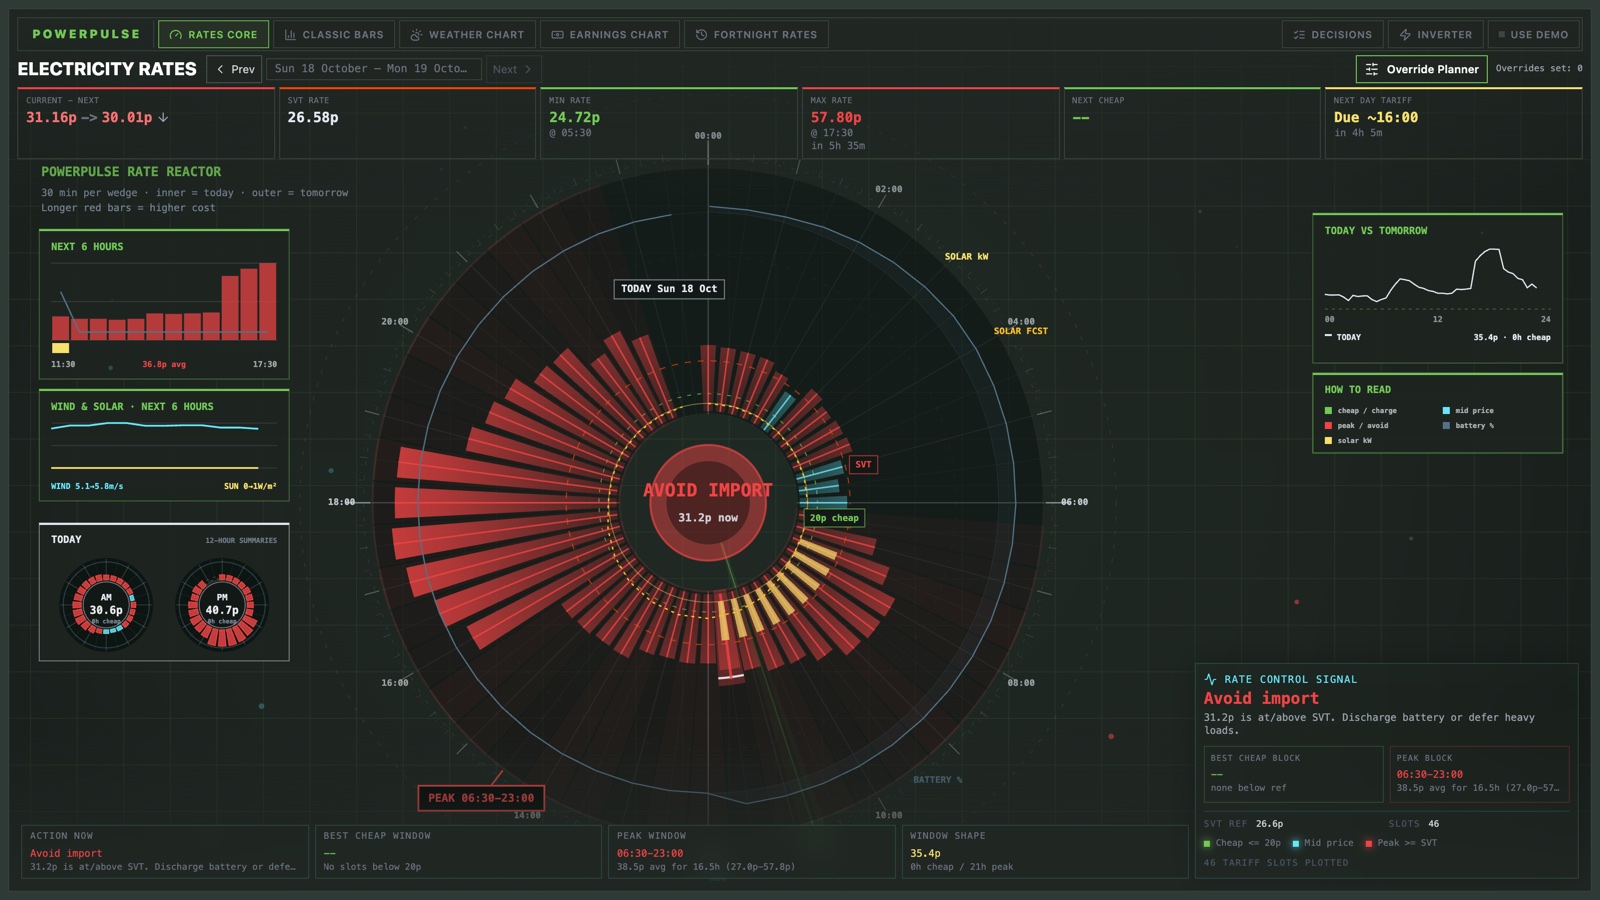Click the PowerPulse logo
The height and width of the screenshot is (900, 1600).
pos(86,34)
